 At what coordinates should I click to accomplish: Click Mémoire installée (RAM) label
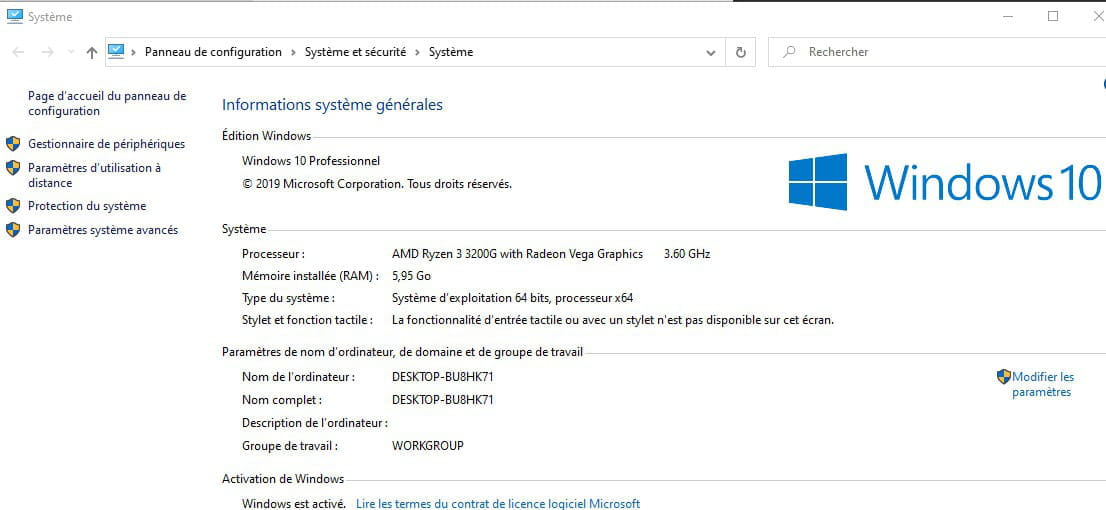(x=310, y=276)
